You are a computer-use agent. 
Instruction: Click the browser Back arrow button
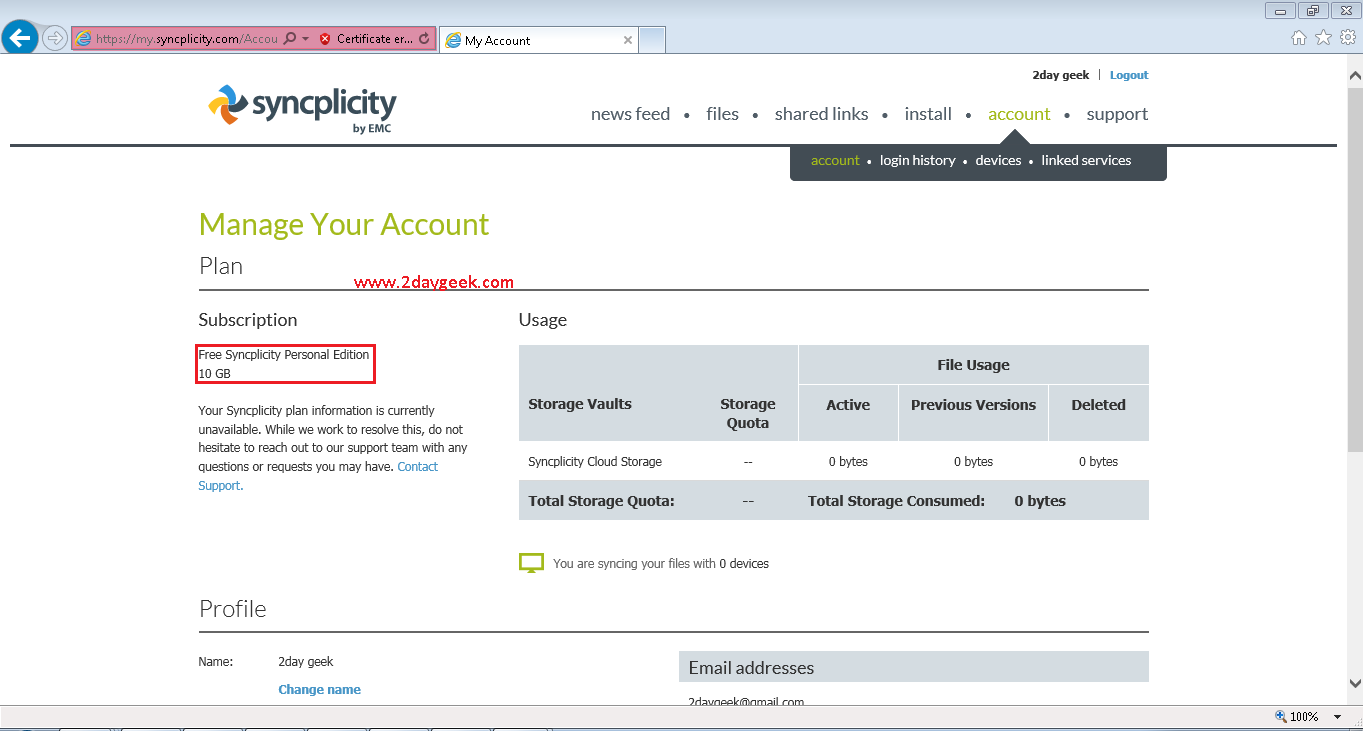(x=20, y=38)
